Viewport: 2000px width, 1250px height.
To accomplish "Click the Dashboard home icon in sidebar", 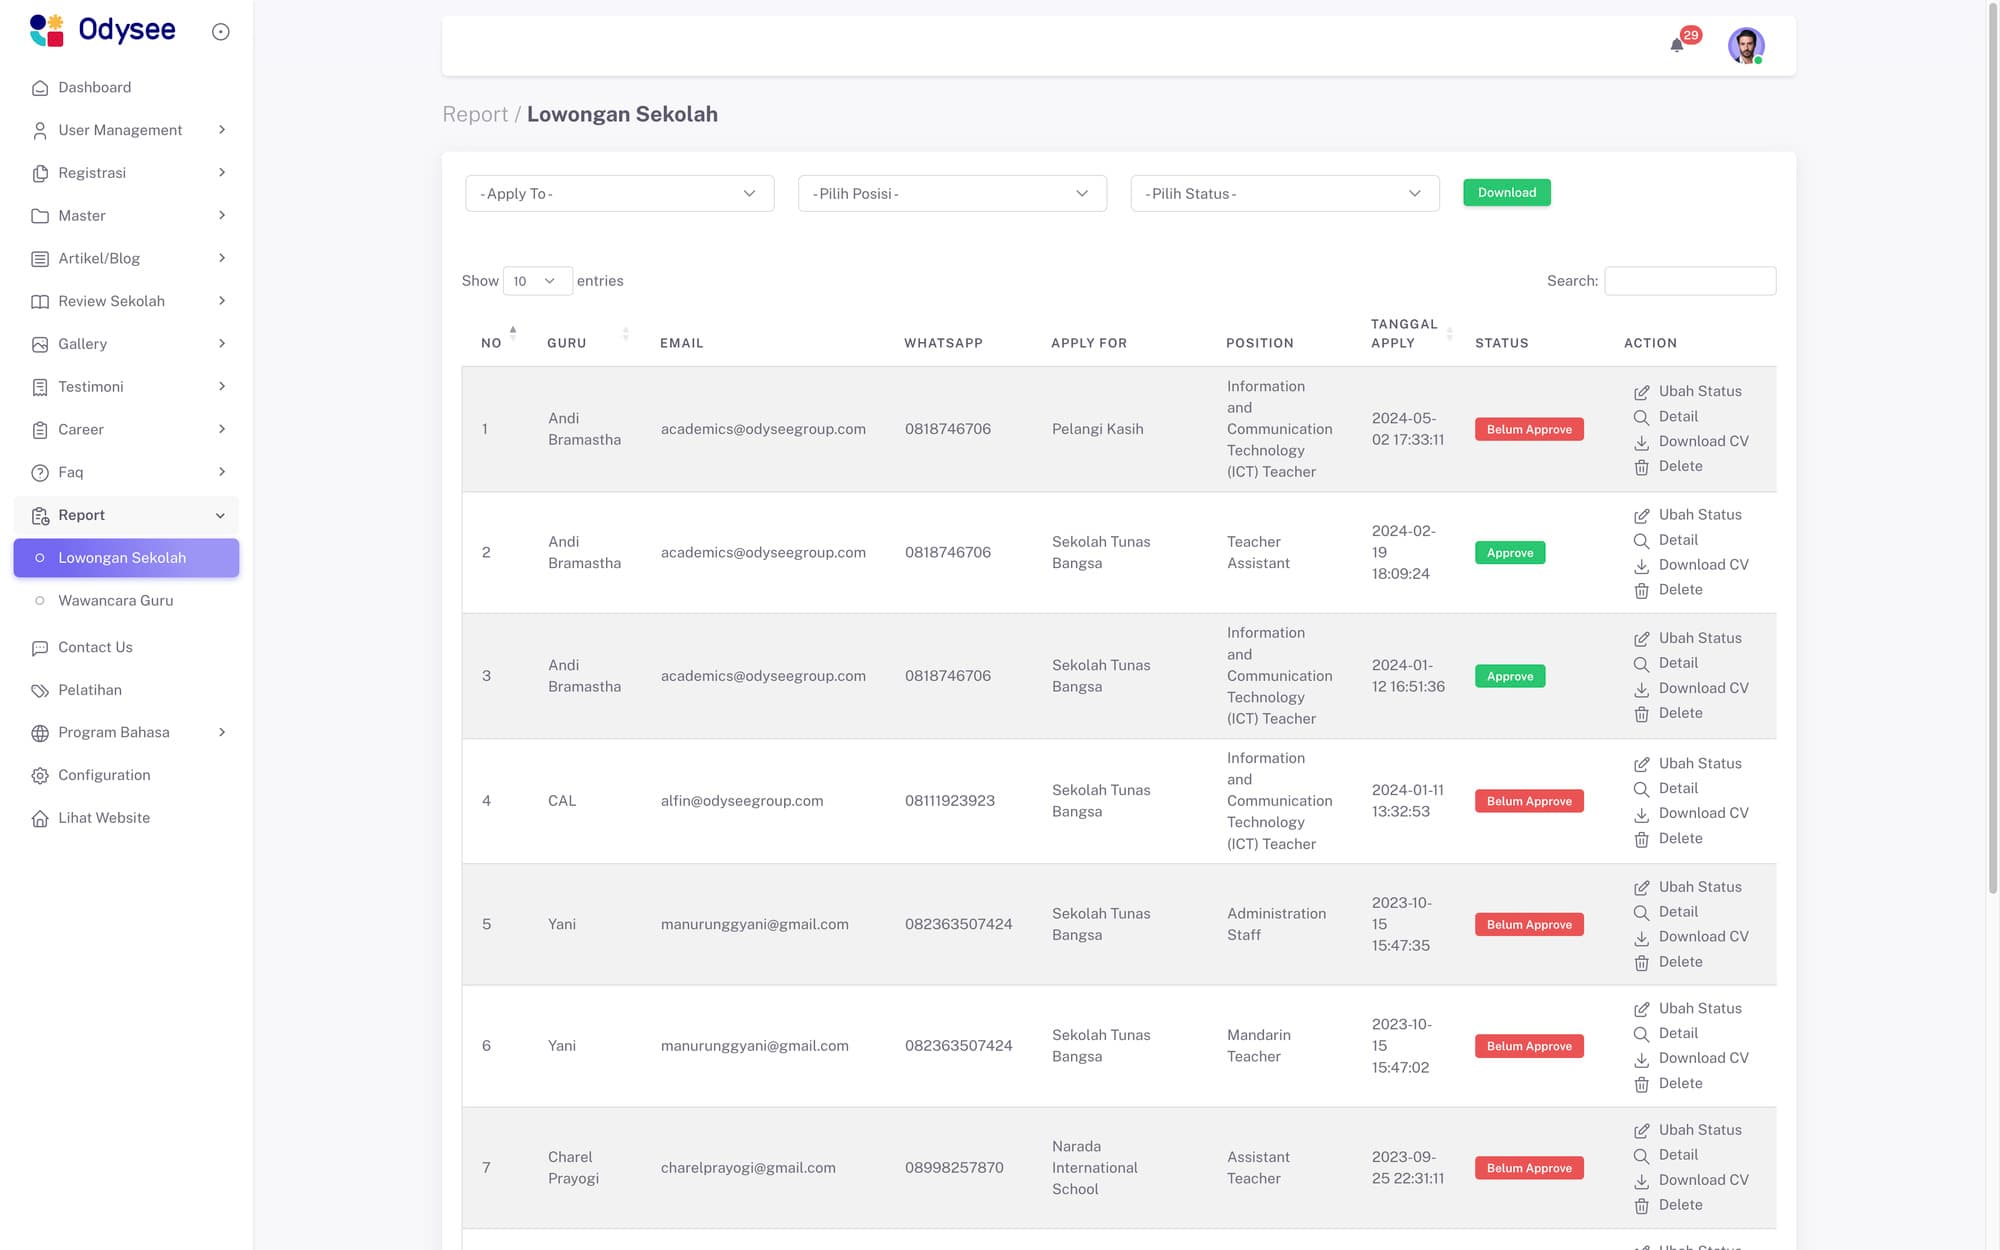I will pos(40,88).
